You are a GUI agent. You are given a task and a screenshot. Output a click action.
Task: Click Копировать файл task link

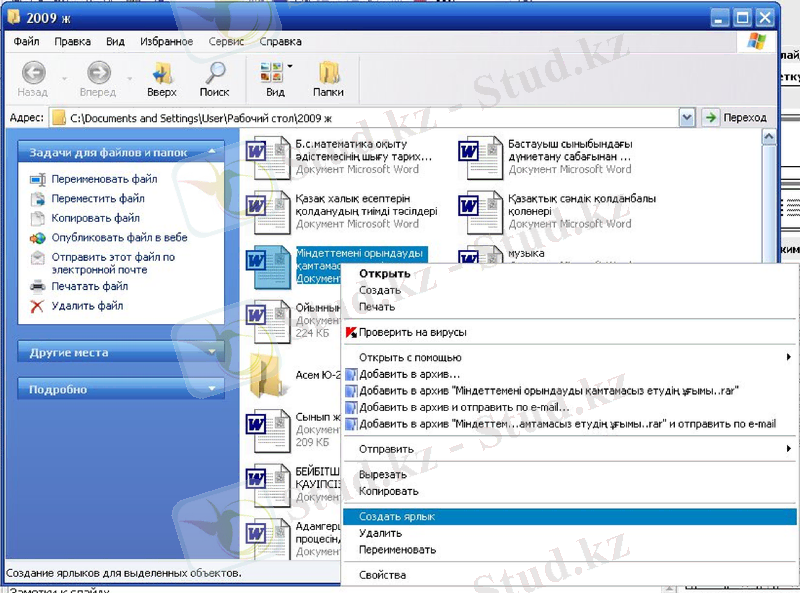pos(96,218)
